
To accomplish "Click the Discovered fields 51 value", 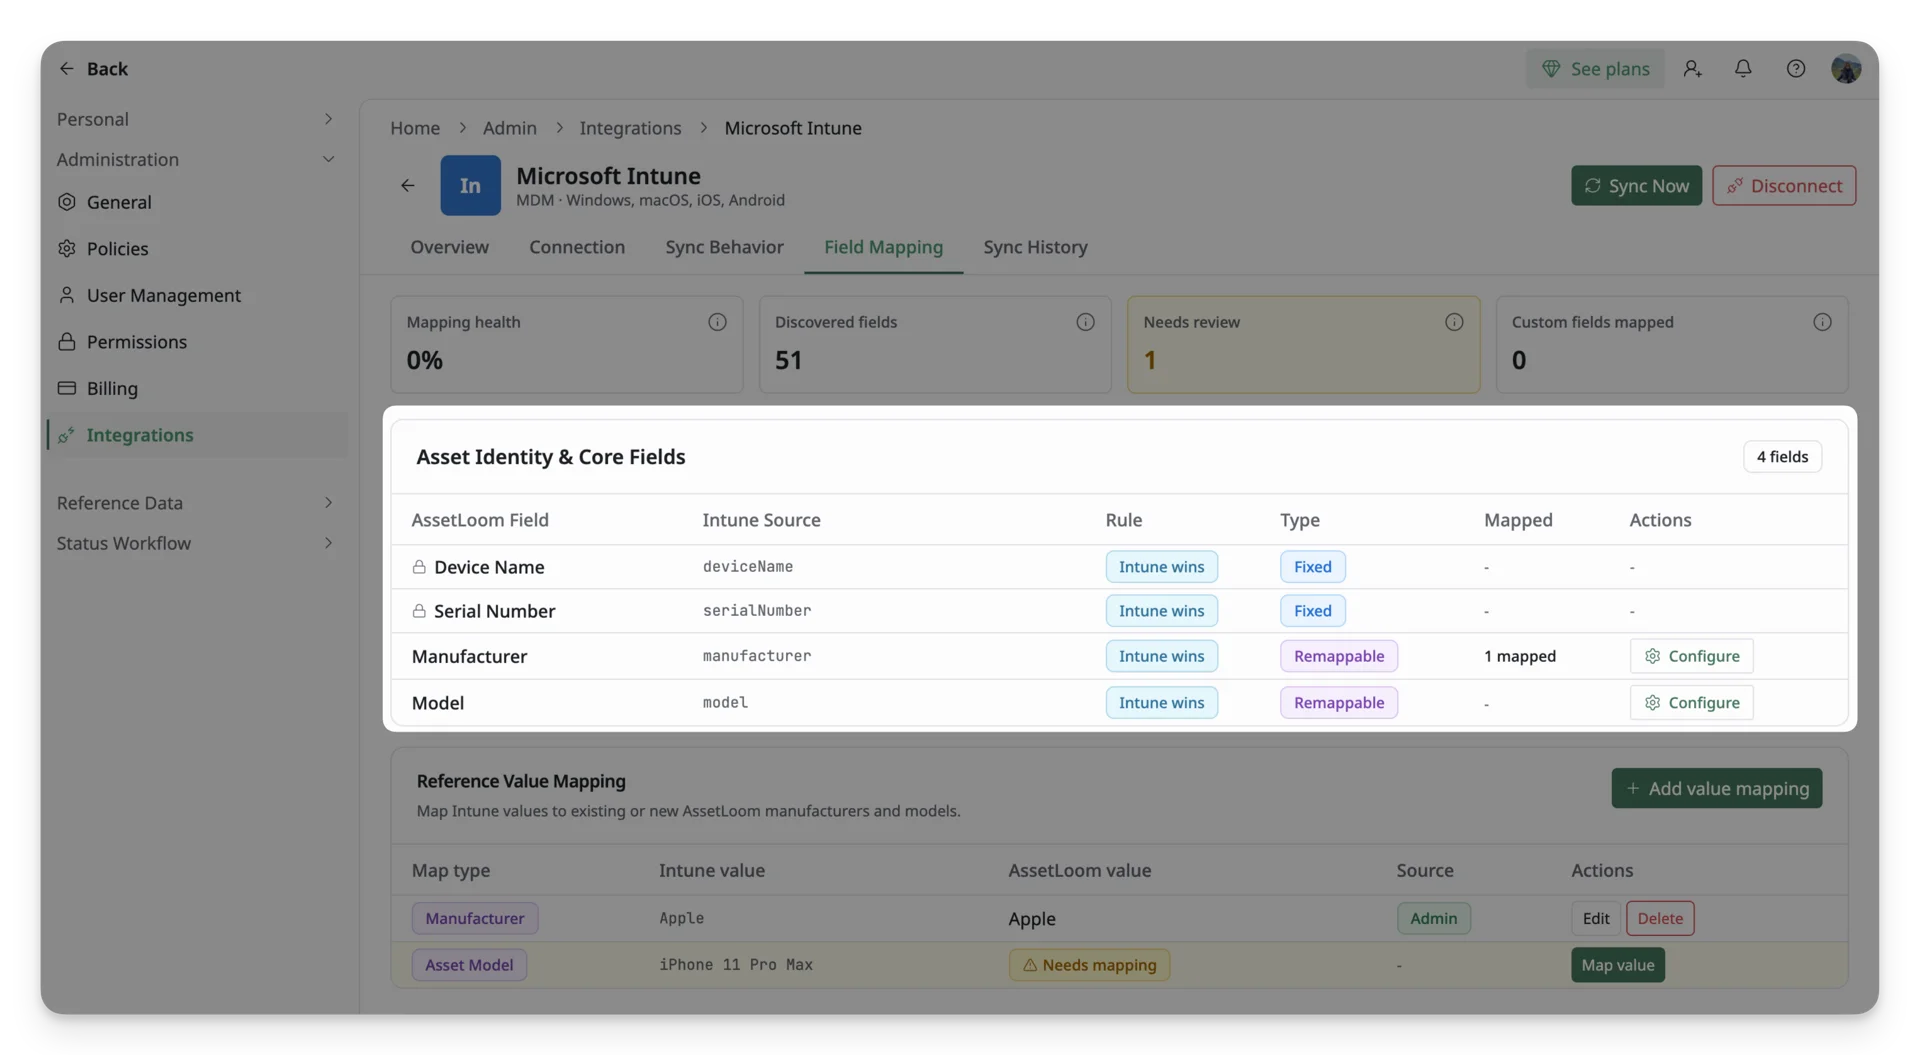I will 788,361.
